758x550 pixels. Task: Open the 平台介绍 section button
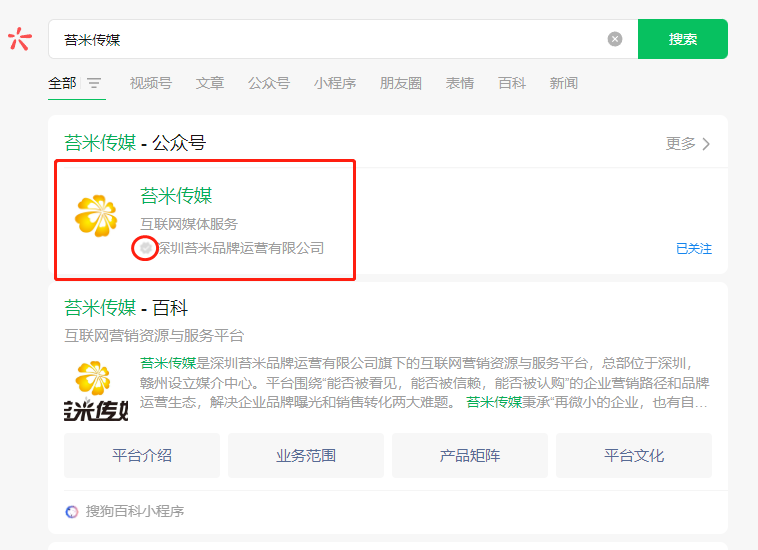point(142,455)
